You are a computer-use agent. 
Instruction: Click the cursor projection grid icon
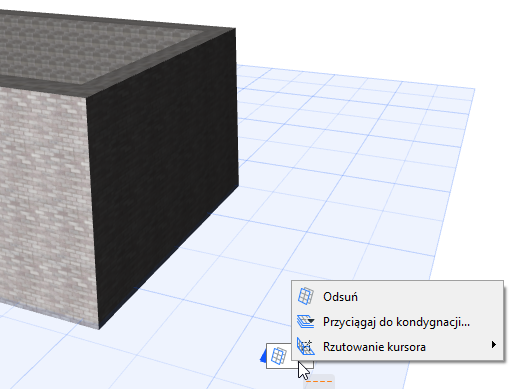(x=306, y=346)
